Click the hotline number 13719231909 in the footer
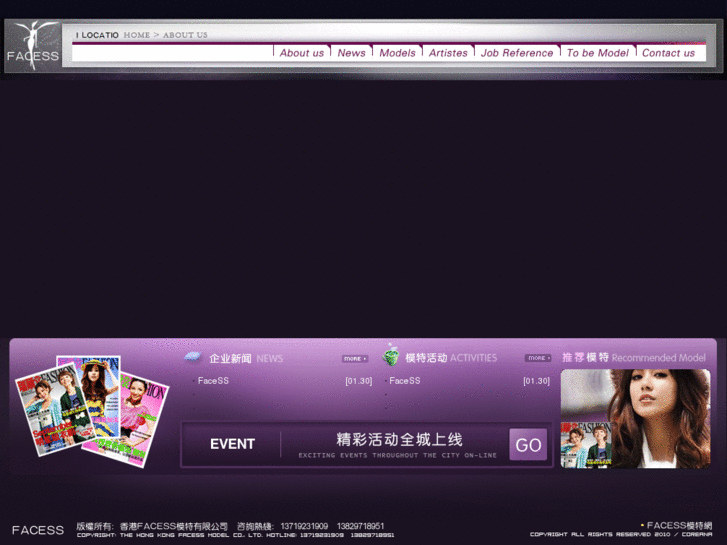 [304, 526]
